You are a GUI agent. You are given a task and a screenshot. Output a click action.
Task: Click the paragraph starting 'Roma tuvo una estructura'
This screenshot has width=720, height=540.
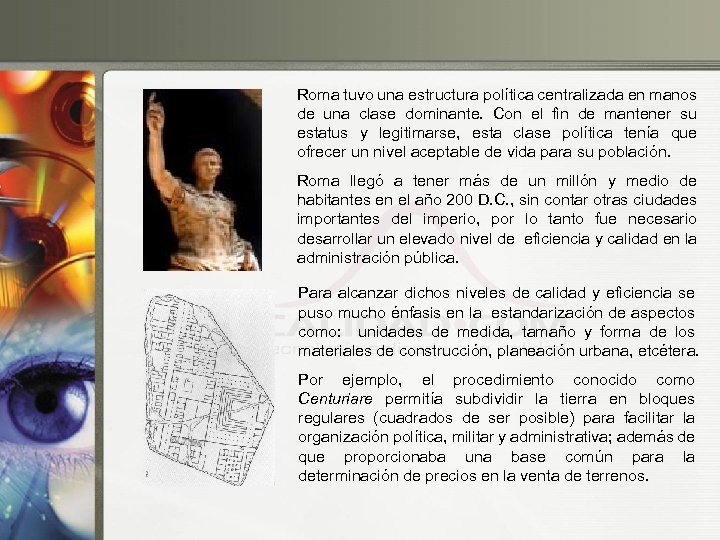497,124
